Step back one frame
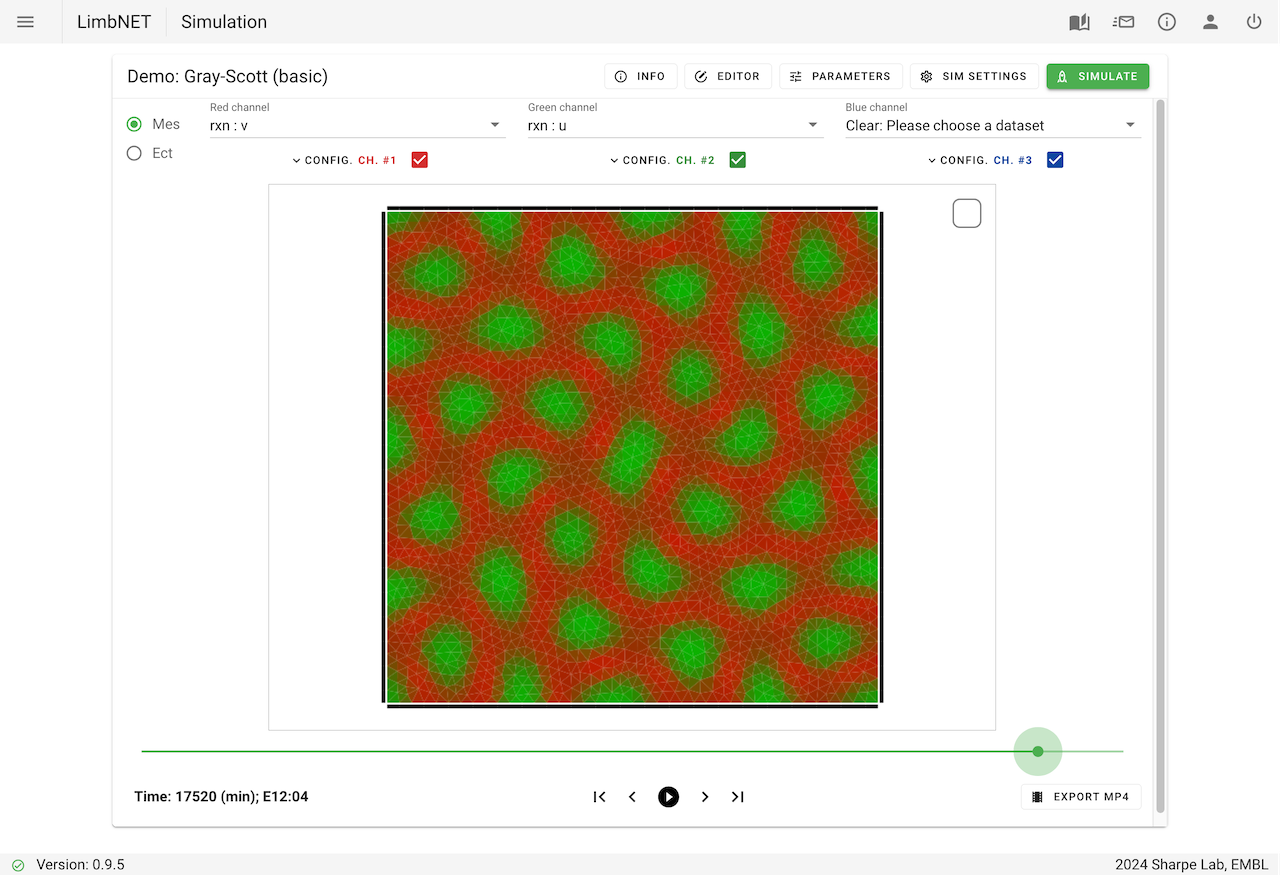 tap(632, 797)
